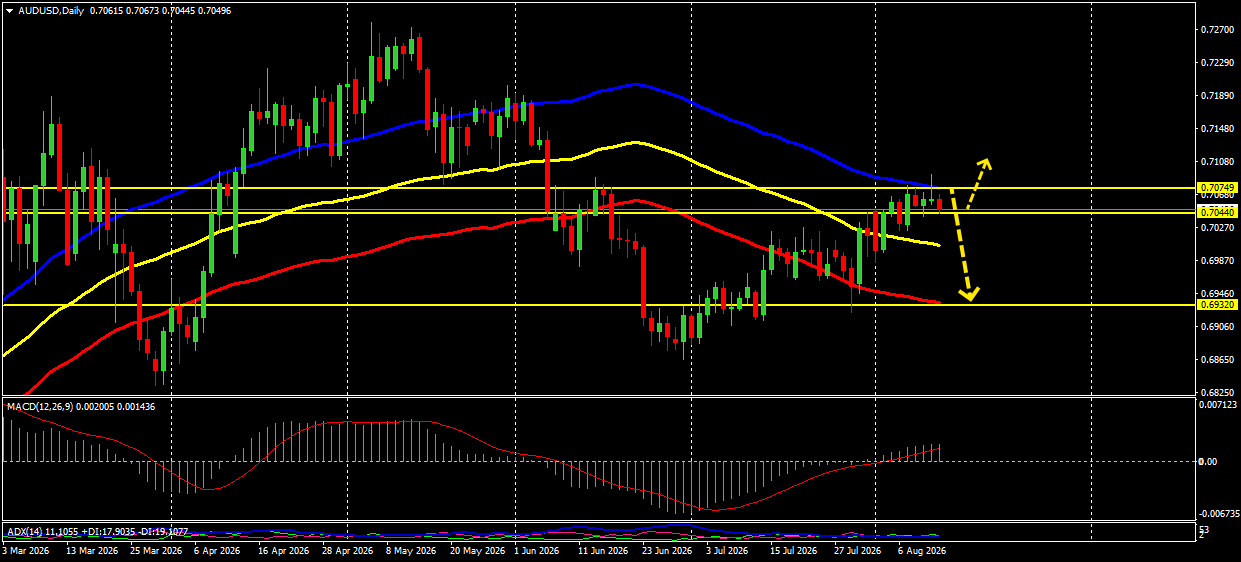Select the AUDUSD,Daily chart title text

52,10
